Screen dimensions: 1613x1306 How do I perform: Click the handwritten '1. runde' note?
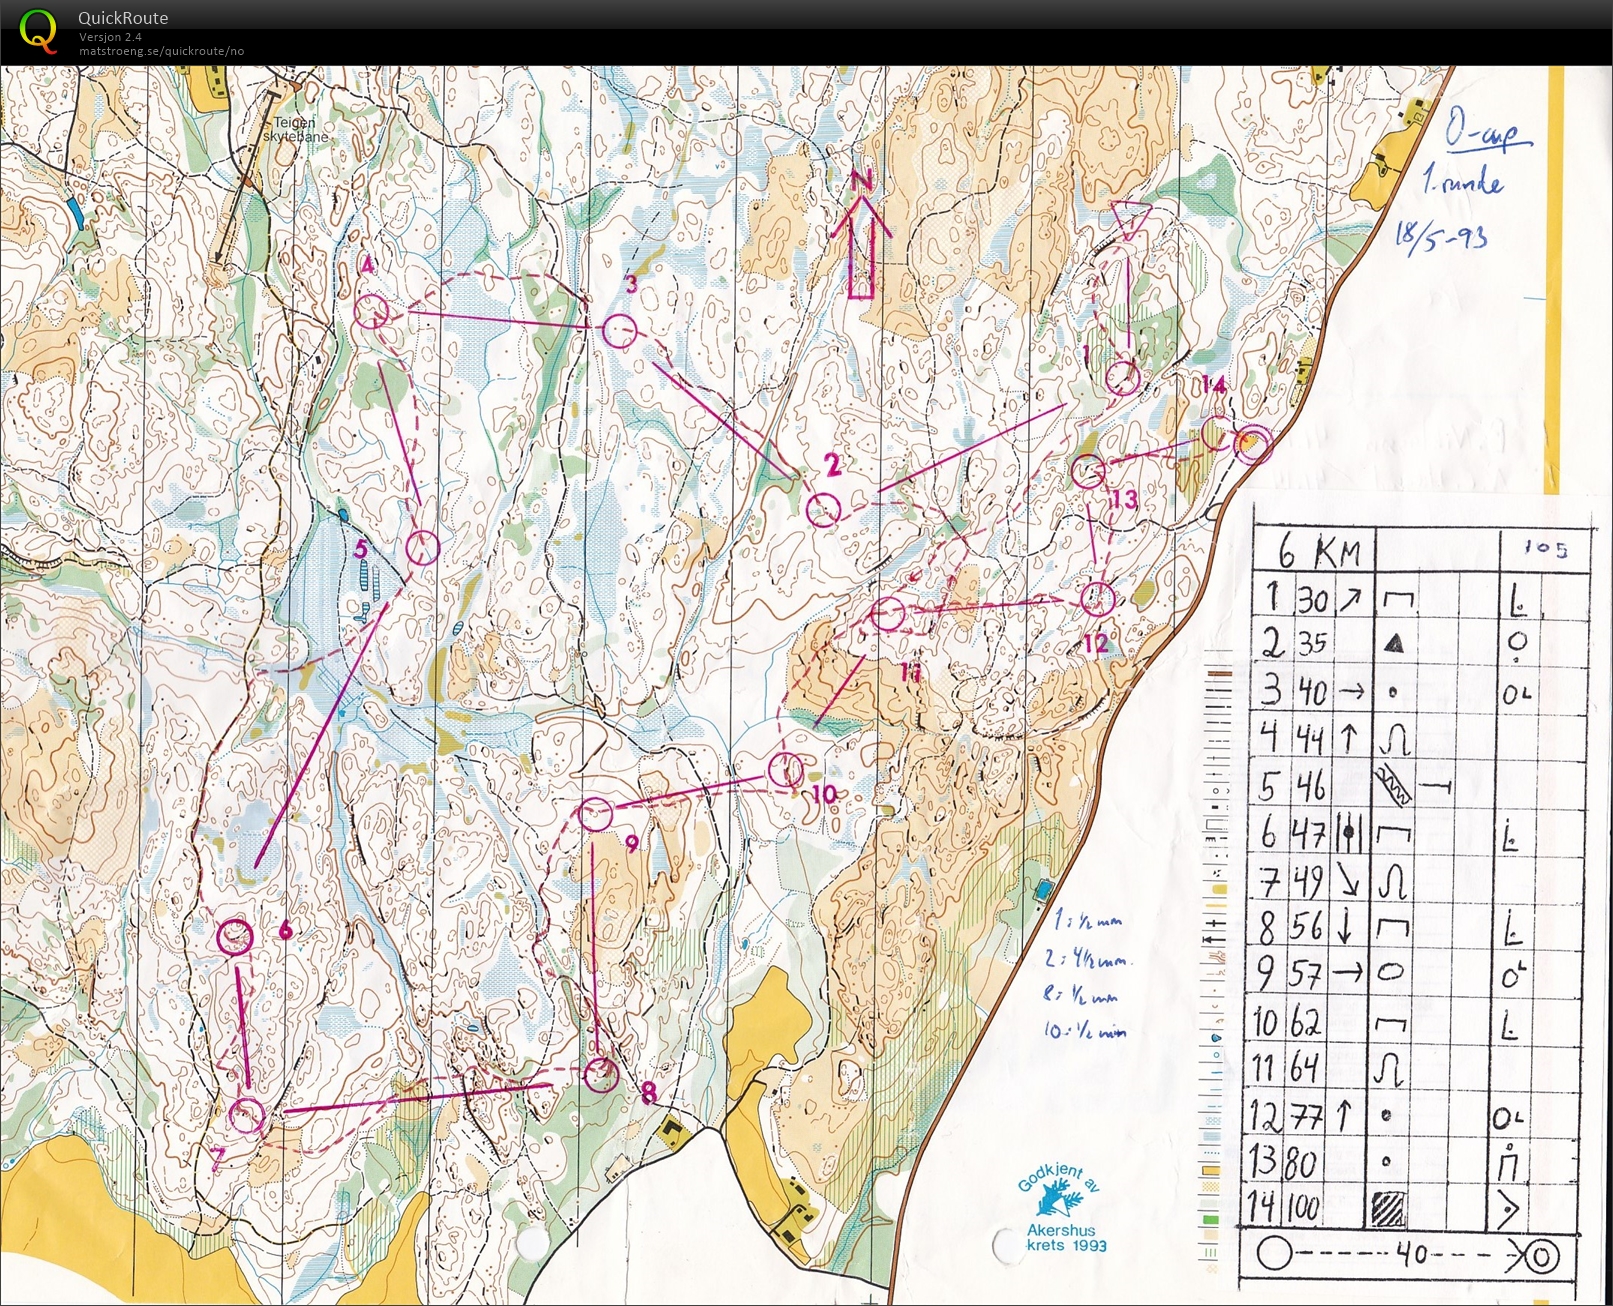pyautogui.click(x=1463, y=181)
